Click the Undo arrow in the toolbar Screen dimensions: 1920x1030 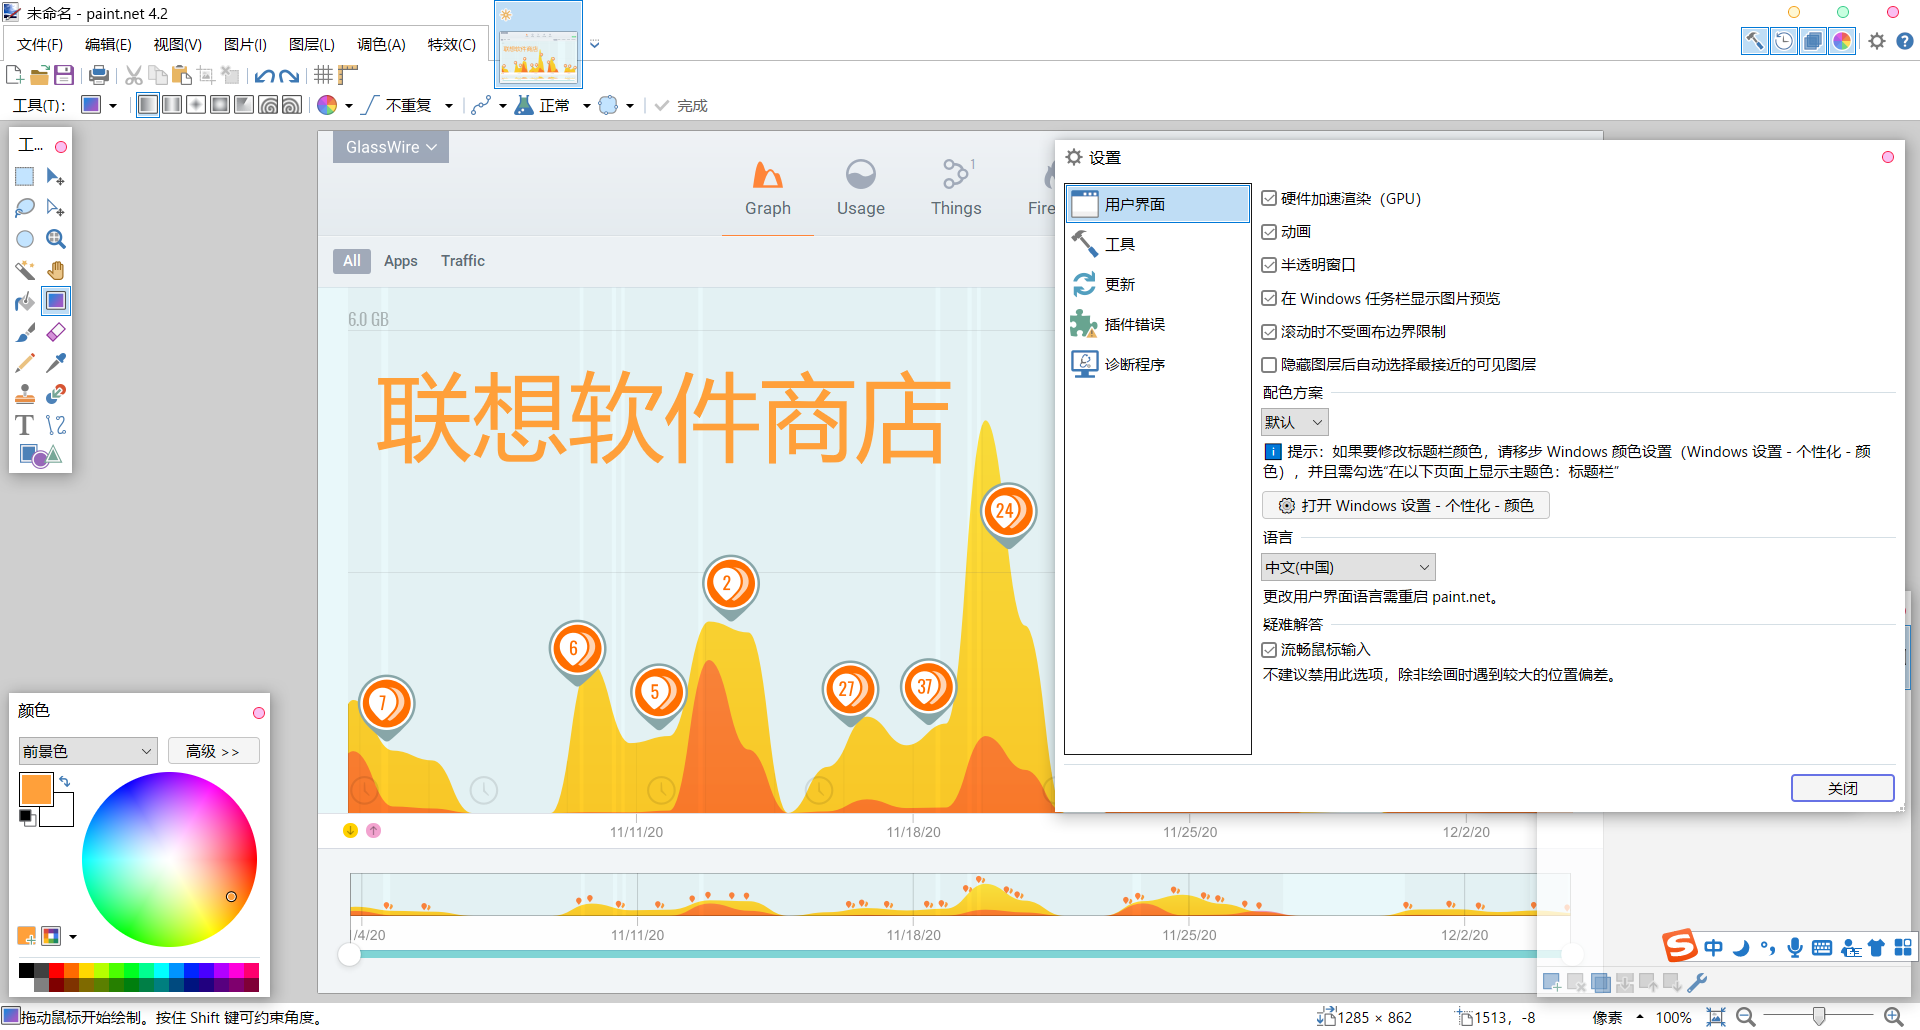266,75
